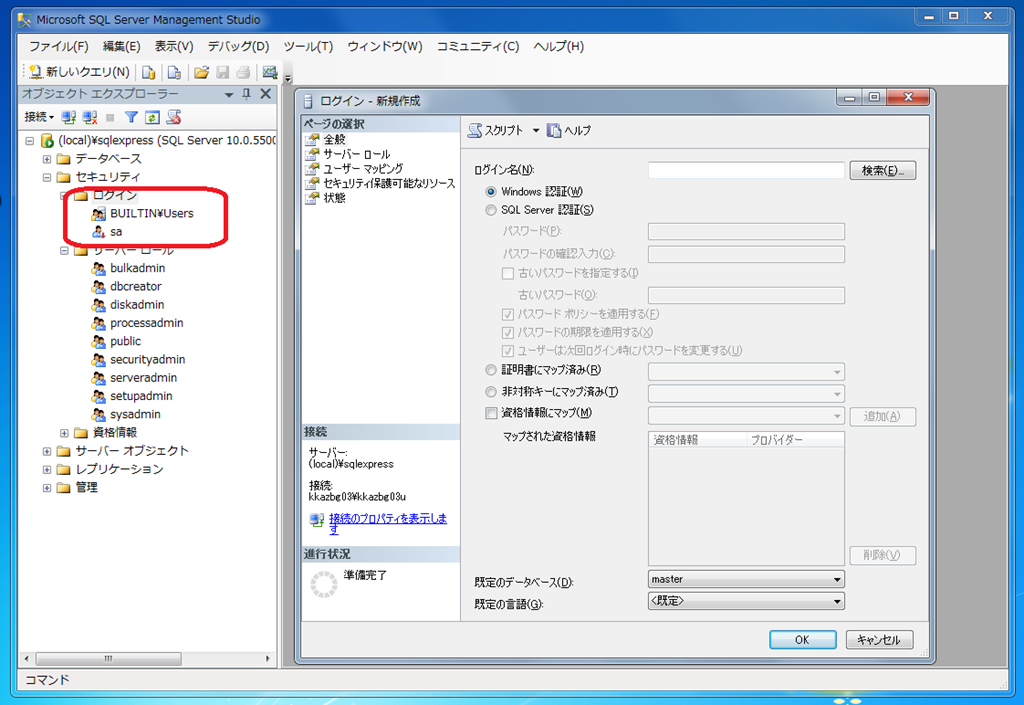
Task: Click the 管理 folder icon
Action: tap(63, 488)
